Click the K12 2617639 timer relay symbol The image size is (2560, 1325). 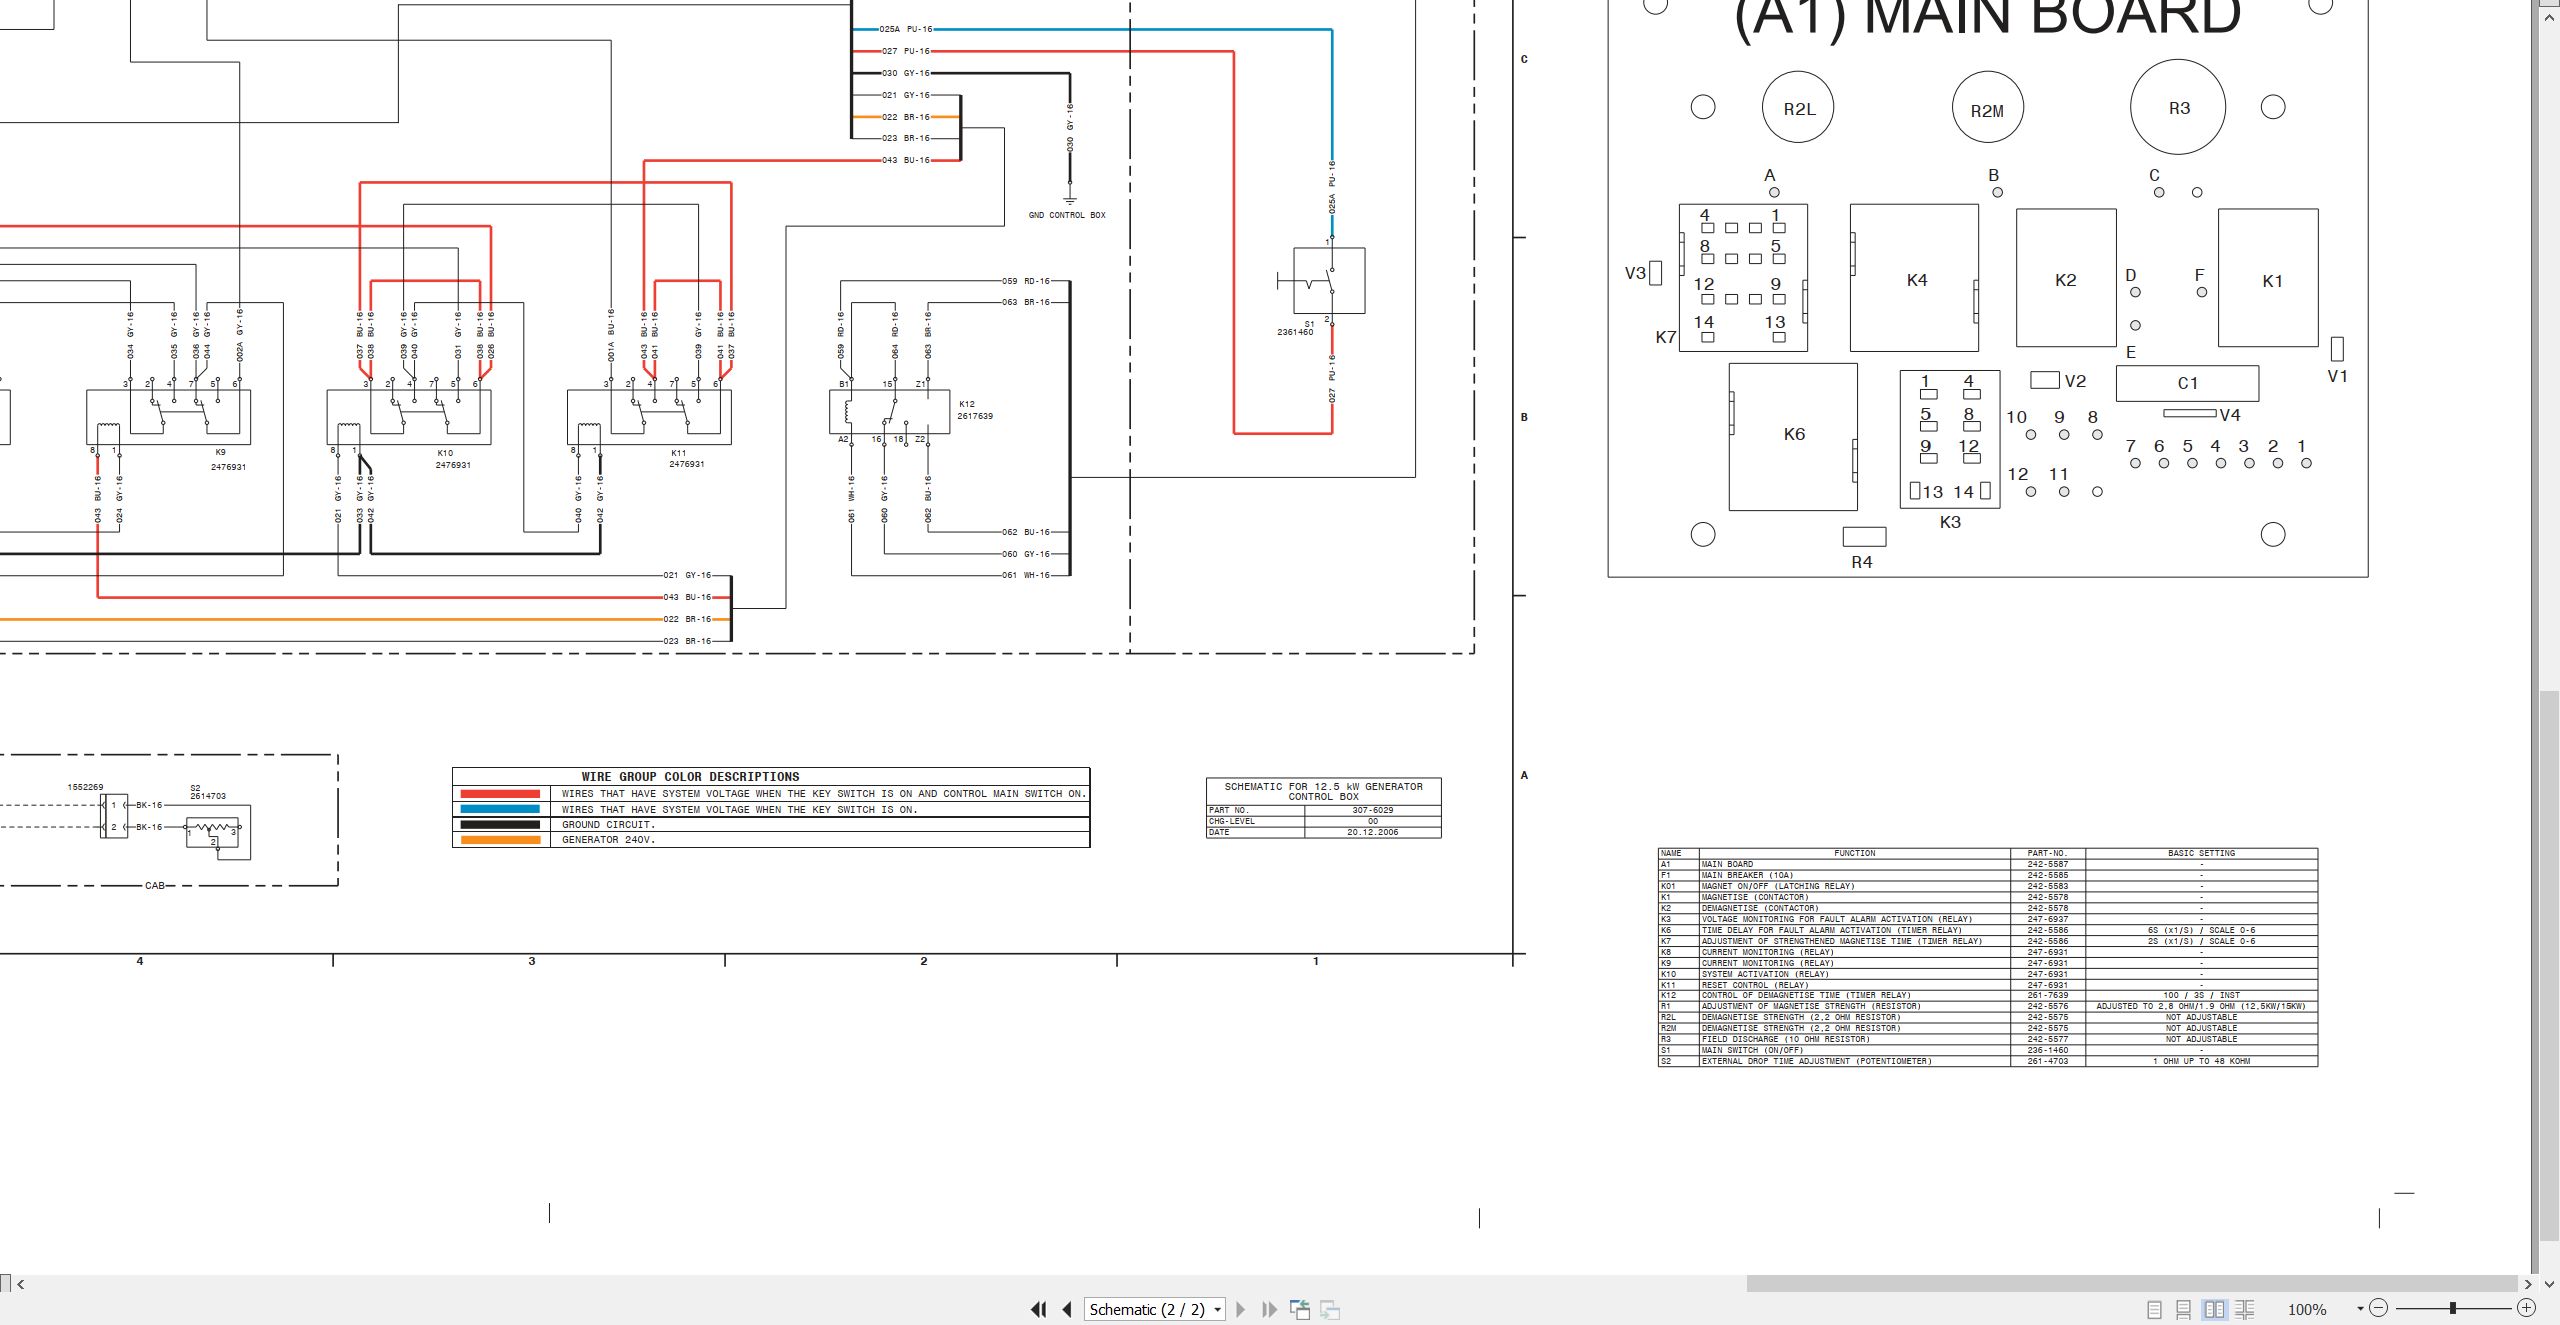pos(889,411)
